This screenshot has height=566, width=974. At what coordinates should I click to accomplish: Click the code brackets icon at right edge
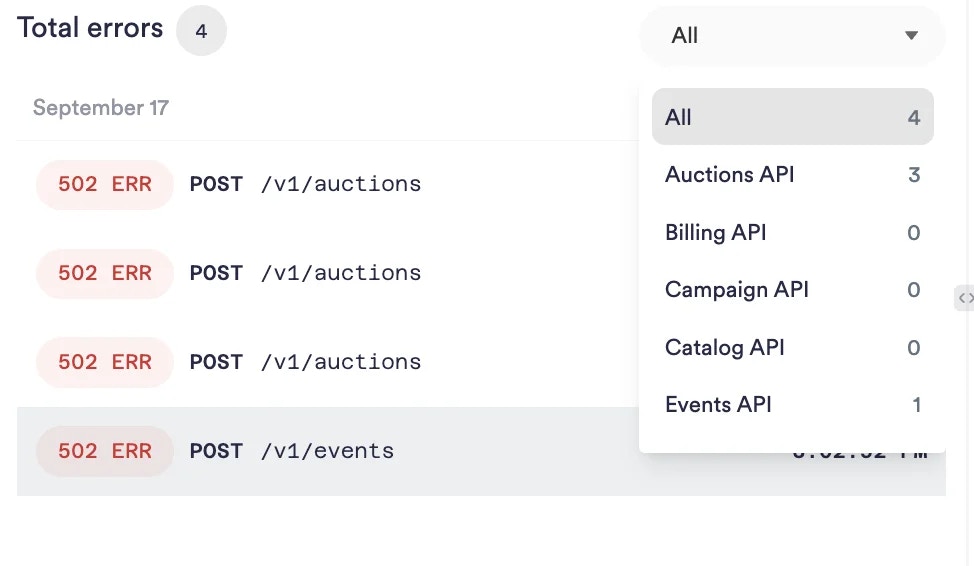click(964, 297)
